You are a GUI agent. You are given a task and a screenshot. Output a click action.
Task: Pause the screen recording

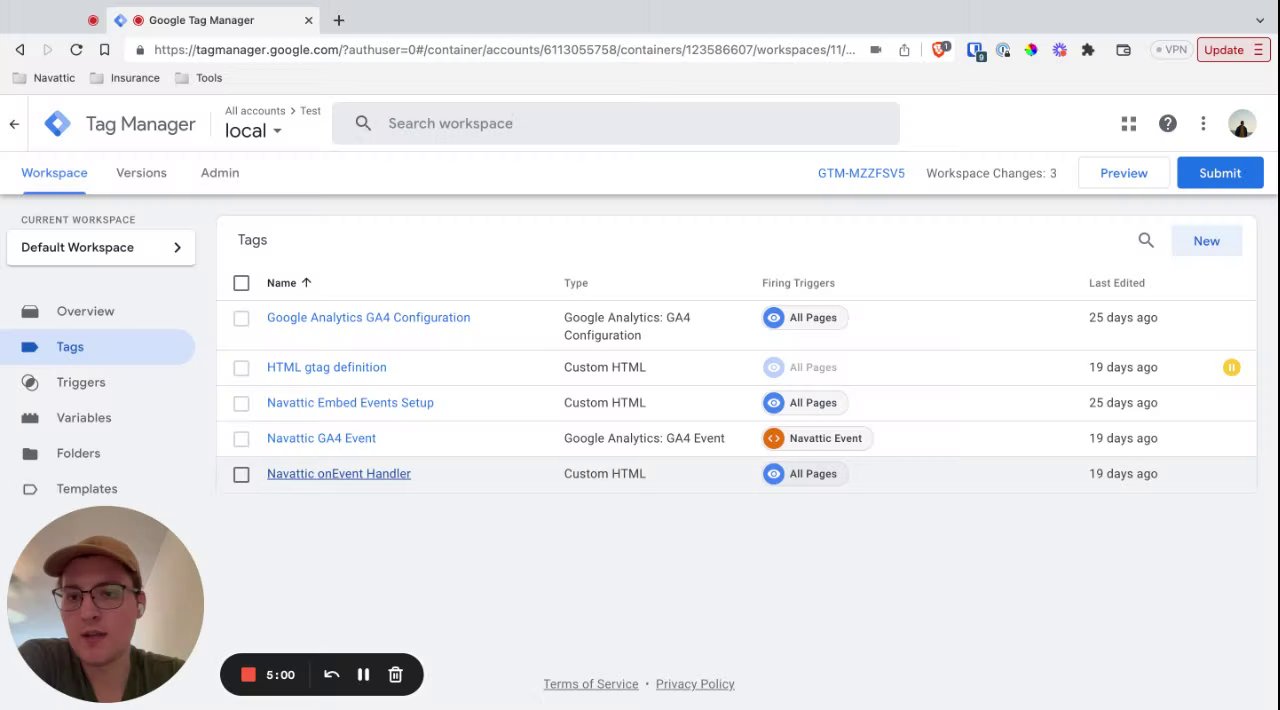[x=363, y=675]
